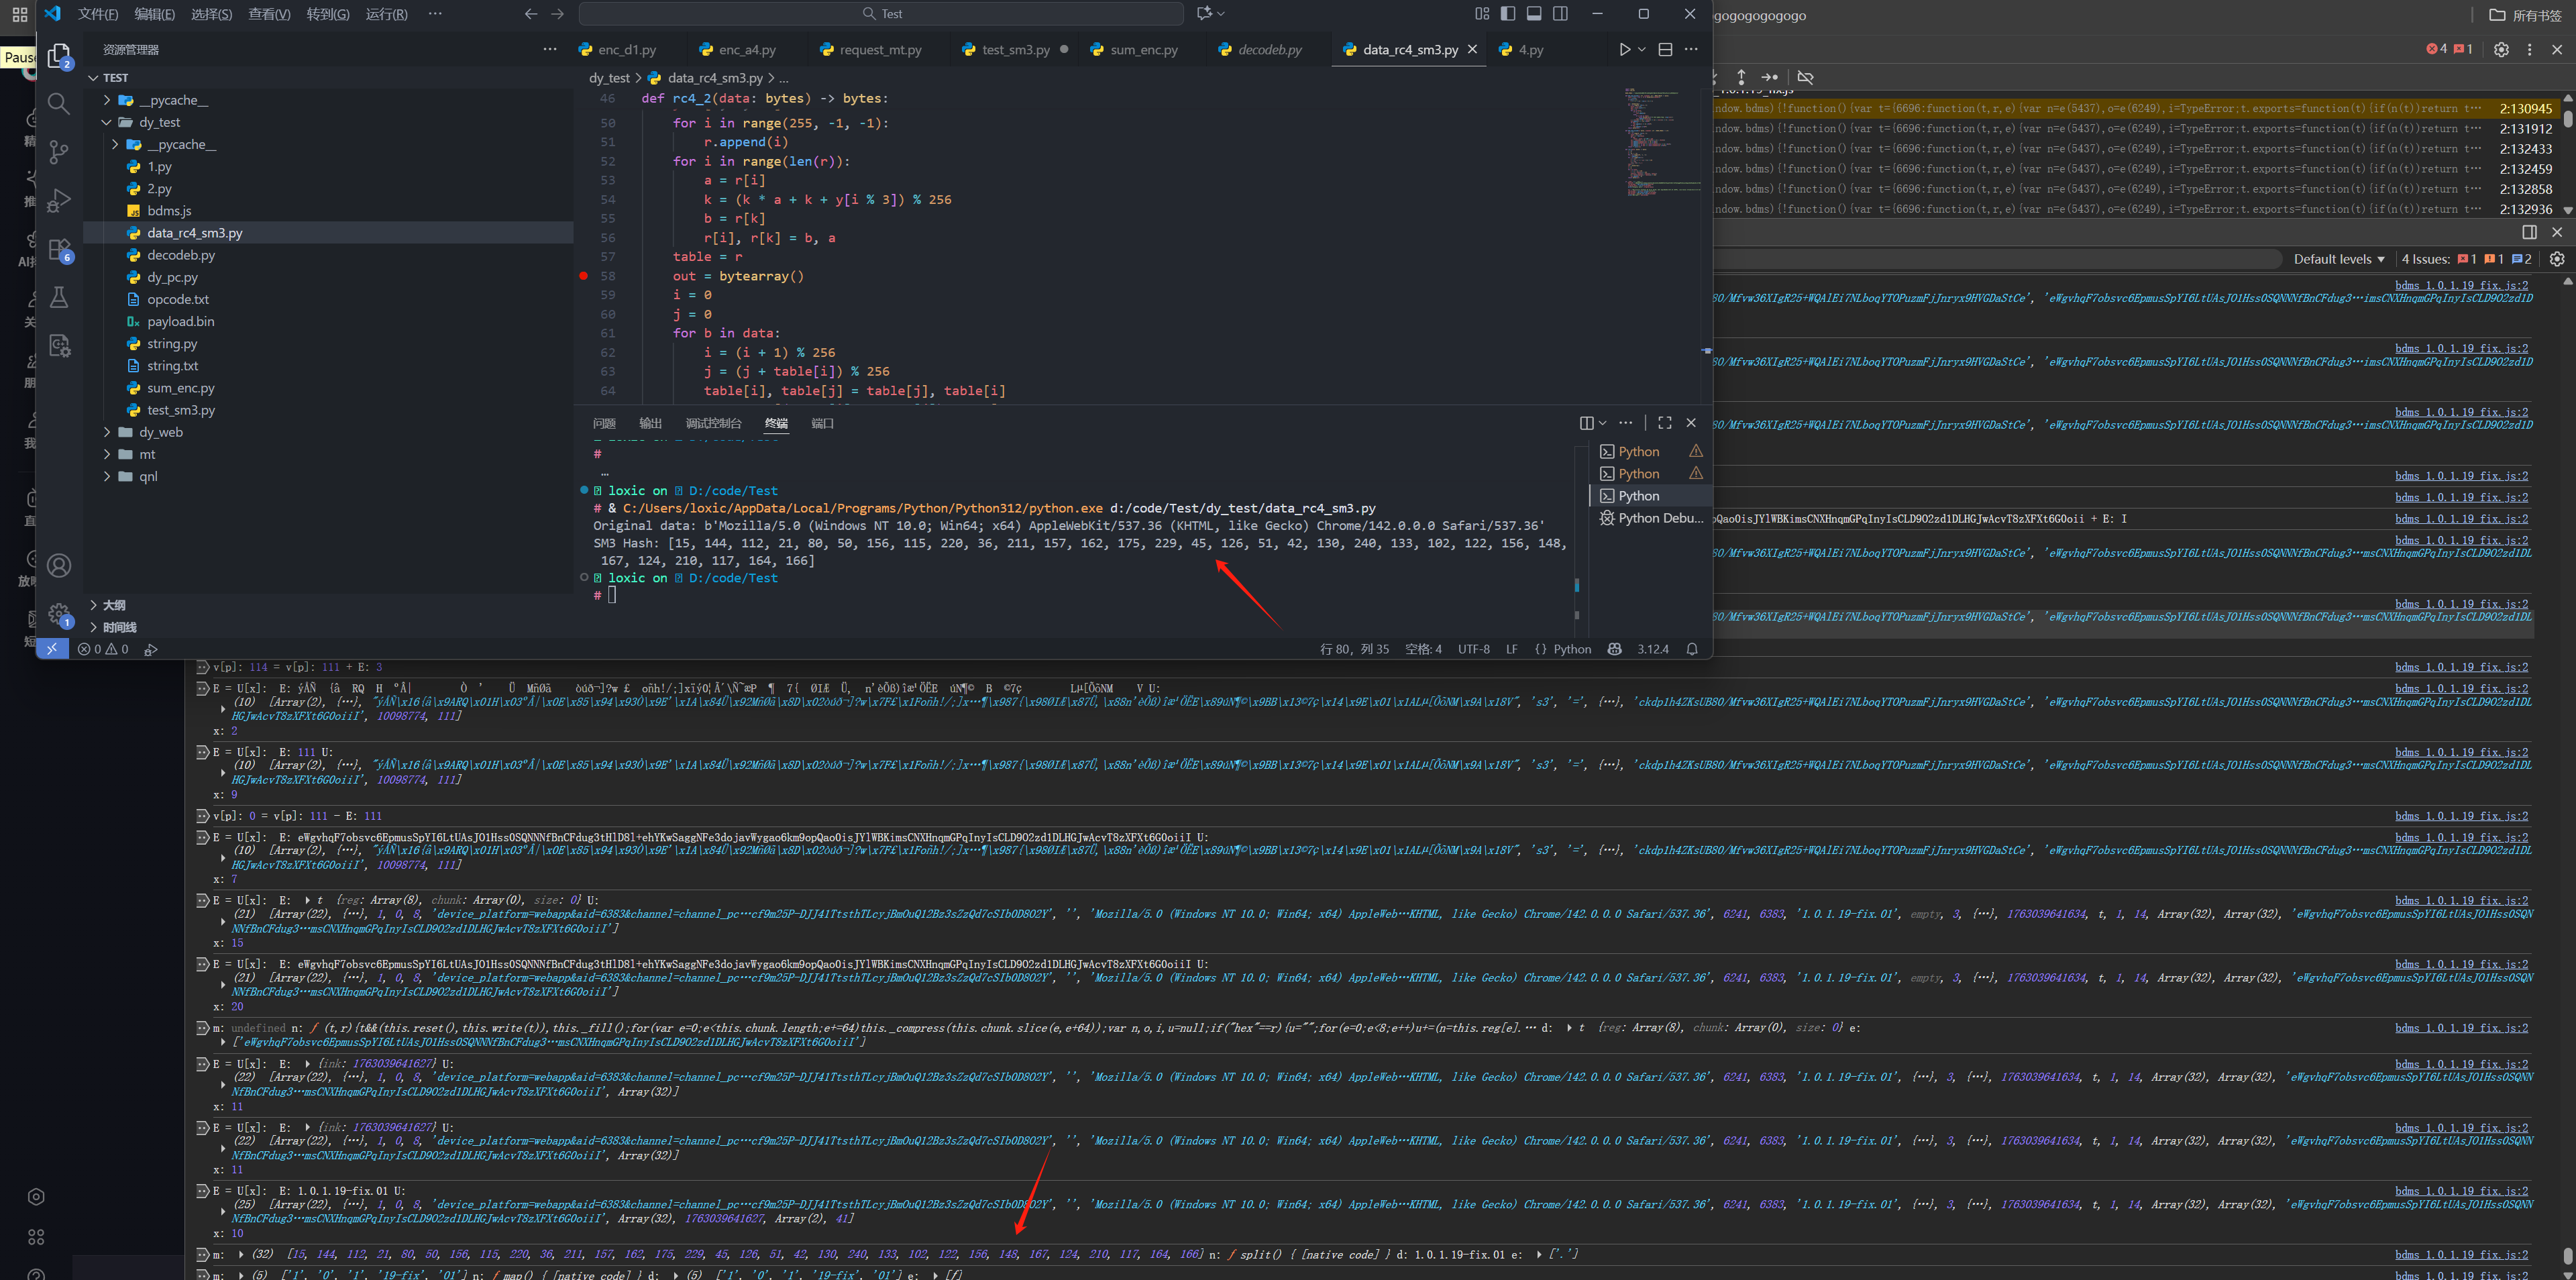Toggle the breakpoint on line 58
Image resolution: width=2576 pixels, height=1280 pixels.
[584, 276]
